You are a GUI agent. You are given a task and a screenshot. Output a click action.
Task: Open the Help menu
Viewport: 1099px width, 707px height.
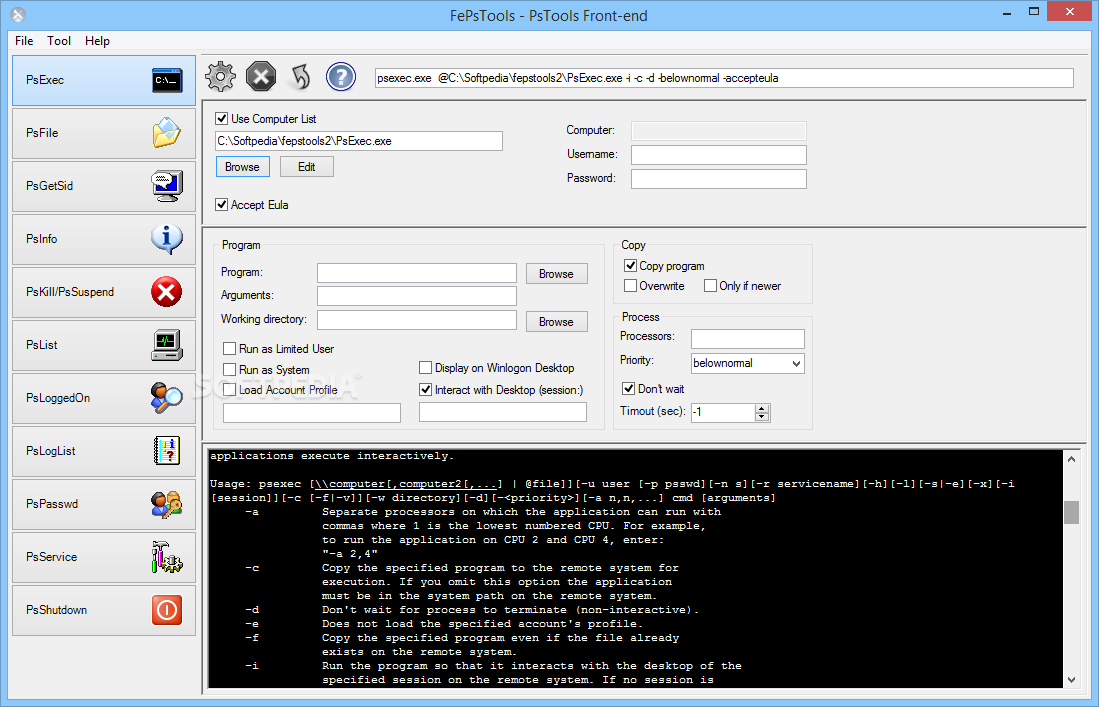pyautogui.click(x=97, y=41)
